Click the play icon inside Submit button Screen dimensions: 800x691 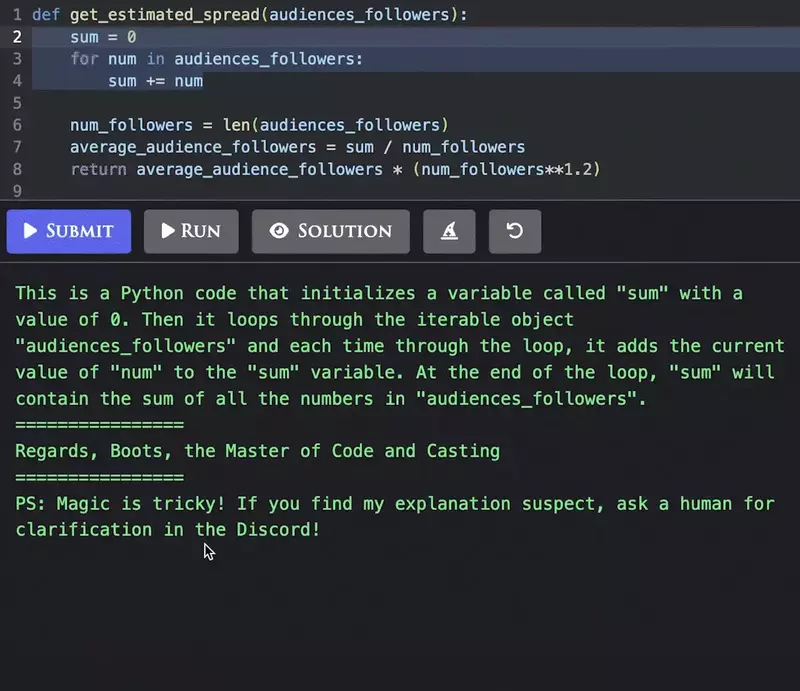tap(30, 231)
